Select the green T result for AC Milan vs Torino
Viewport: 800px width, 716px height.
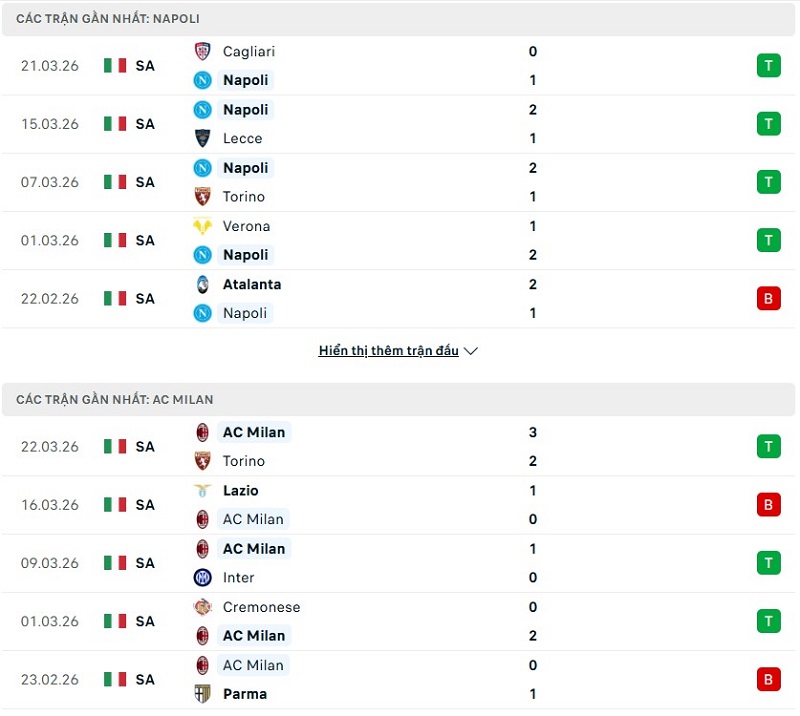pos(768,446)
